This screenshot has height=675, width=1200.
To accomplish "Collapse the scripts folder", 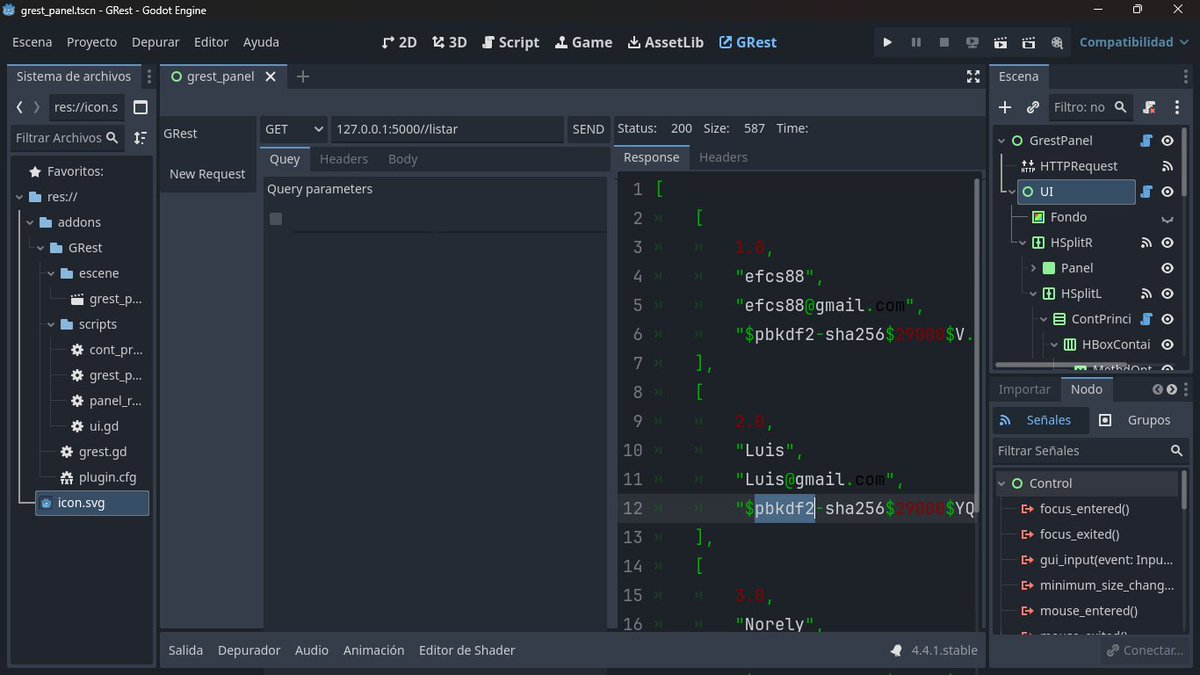I will click(50, 324).
